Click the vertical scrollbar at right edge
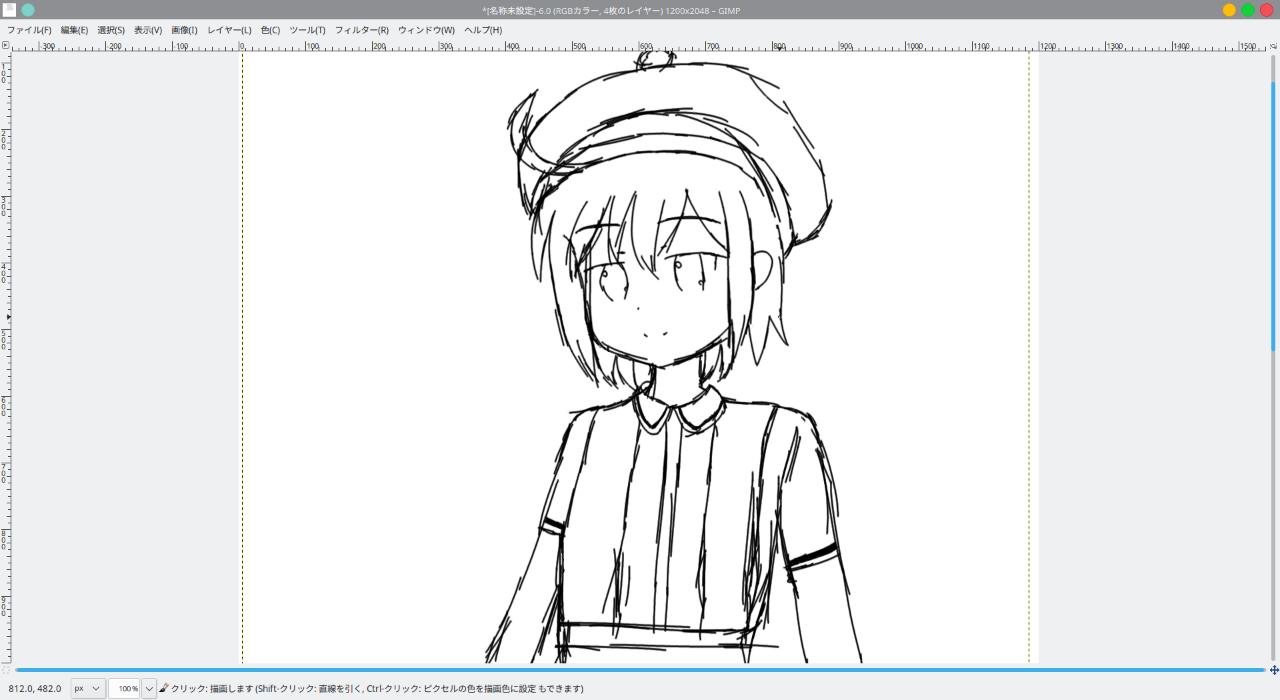The height and width of the screenshot is (700, 1280). click(1273, 215)
